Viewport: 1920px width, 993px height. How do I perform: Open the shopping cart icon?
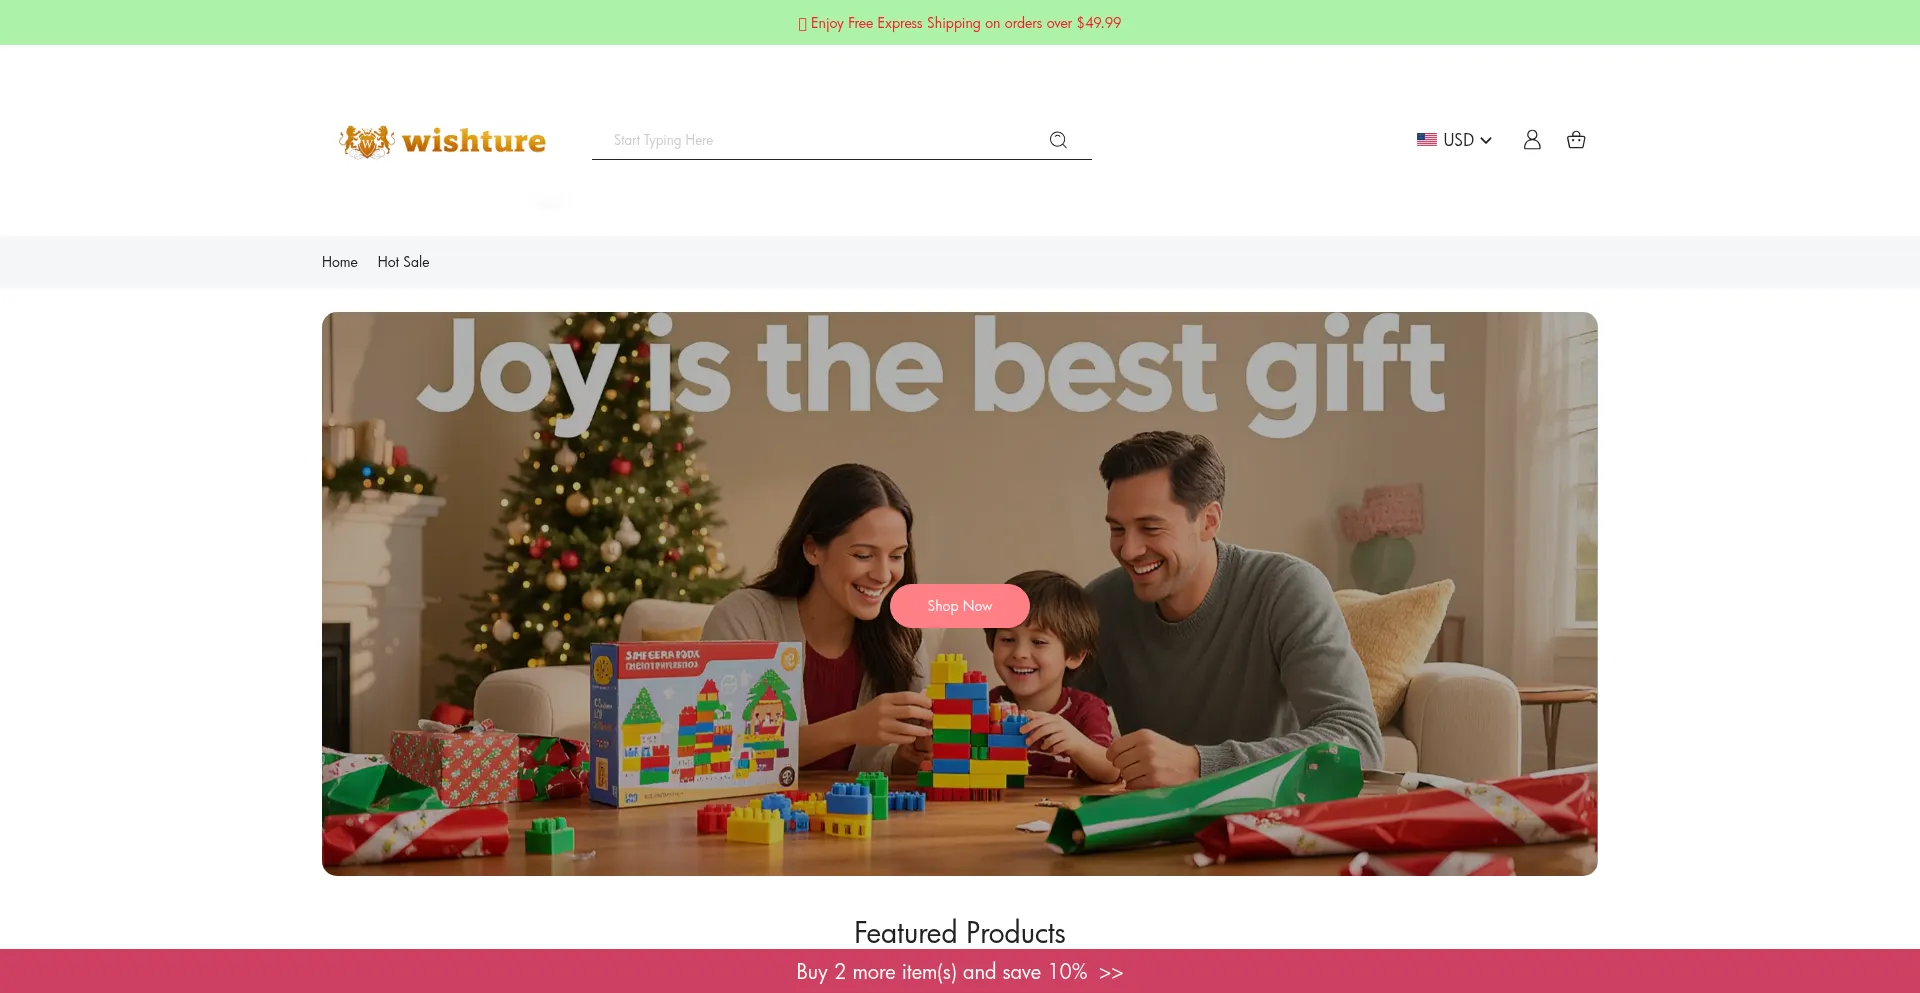tap(1576, 140)
